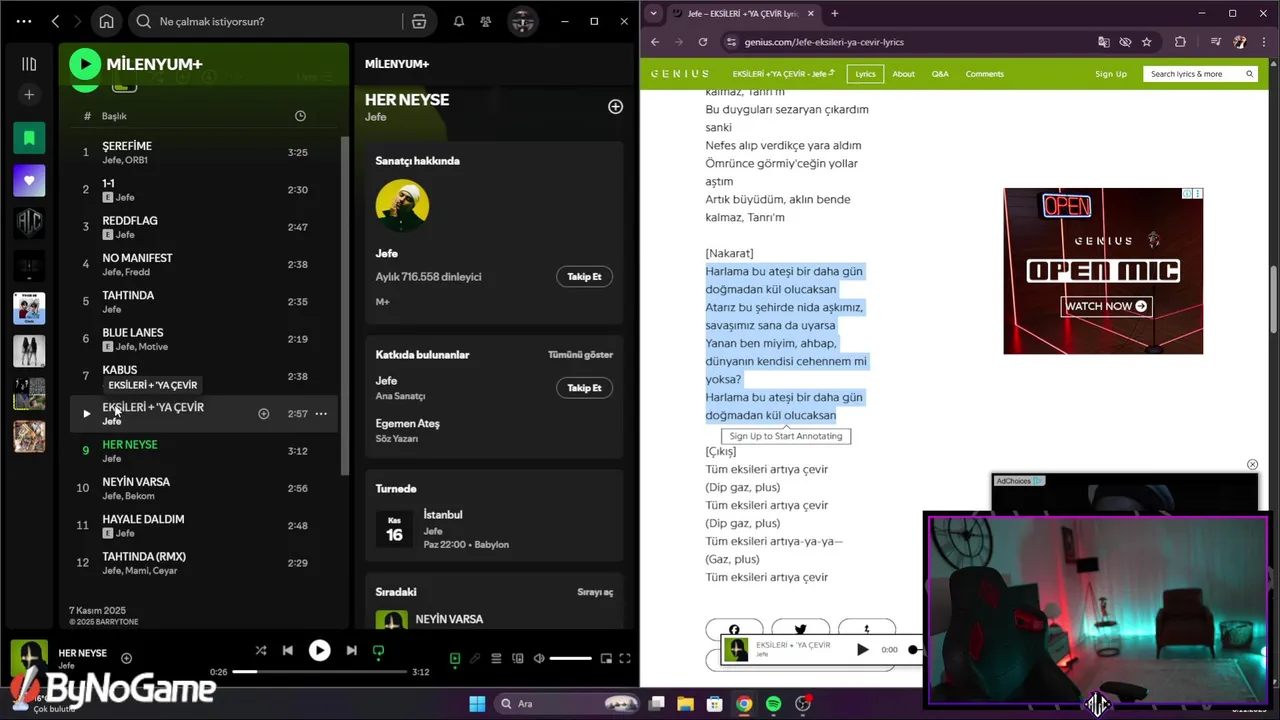The height and width of the screenshot is (720, 1280).
Task: Click the plus create button in the Spotify sidebar
Action: pyautogui.click(x=29, y=95)
